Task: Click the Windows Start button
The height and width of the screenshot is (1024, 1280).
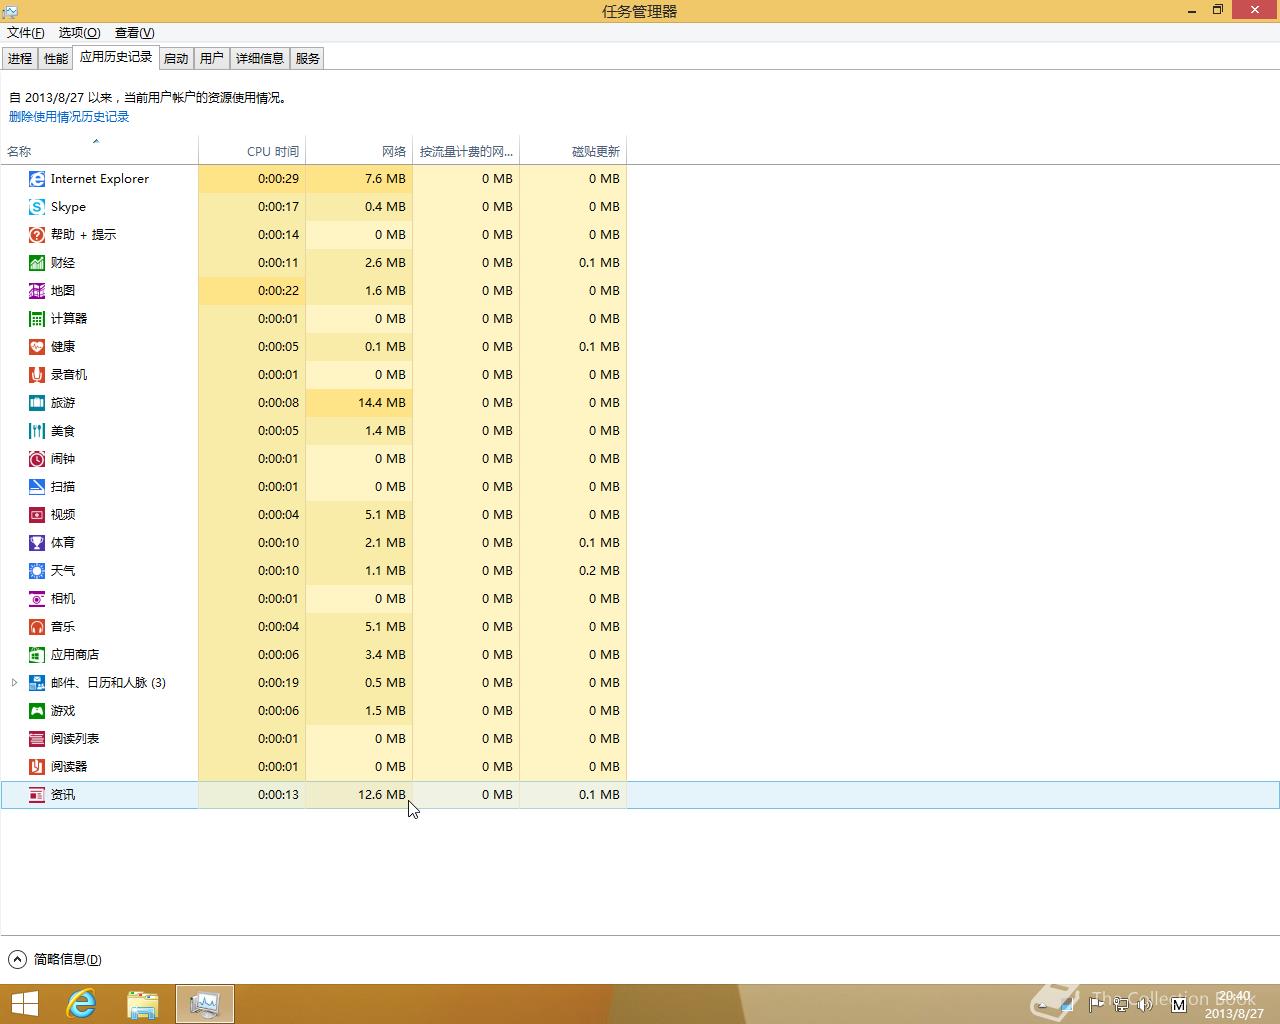Action: pos(24,1004)
